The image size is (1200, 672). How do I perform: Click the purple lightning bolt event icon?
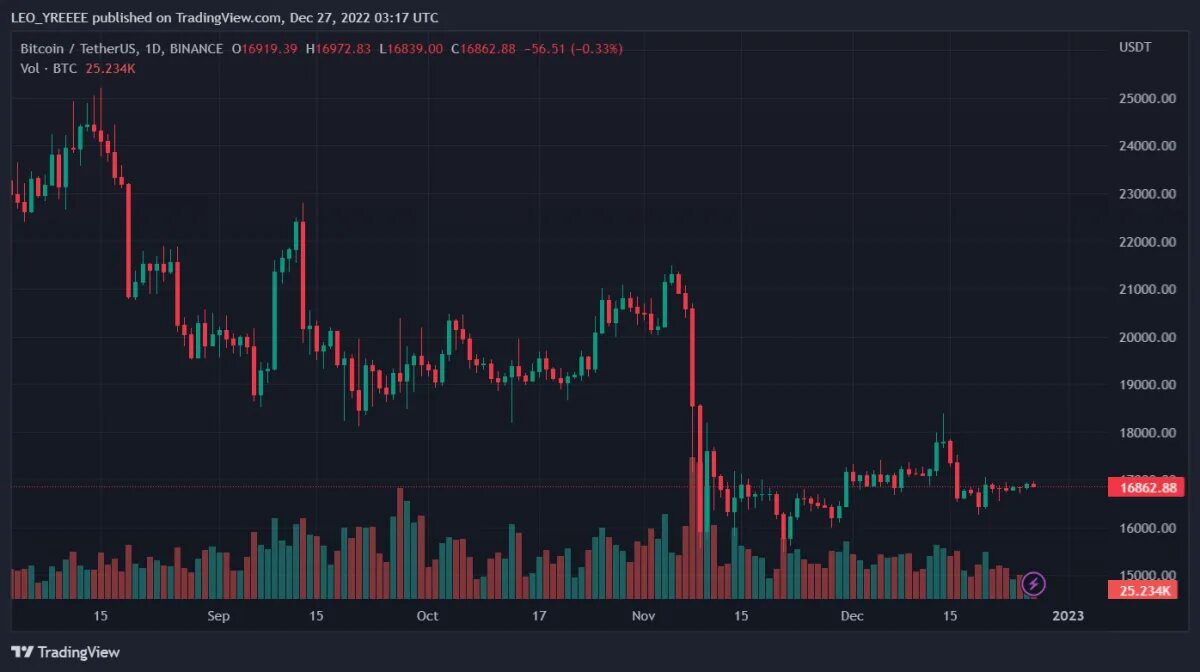coord(1034,582)
